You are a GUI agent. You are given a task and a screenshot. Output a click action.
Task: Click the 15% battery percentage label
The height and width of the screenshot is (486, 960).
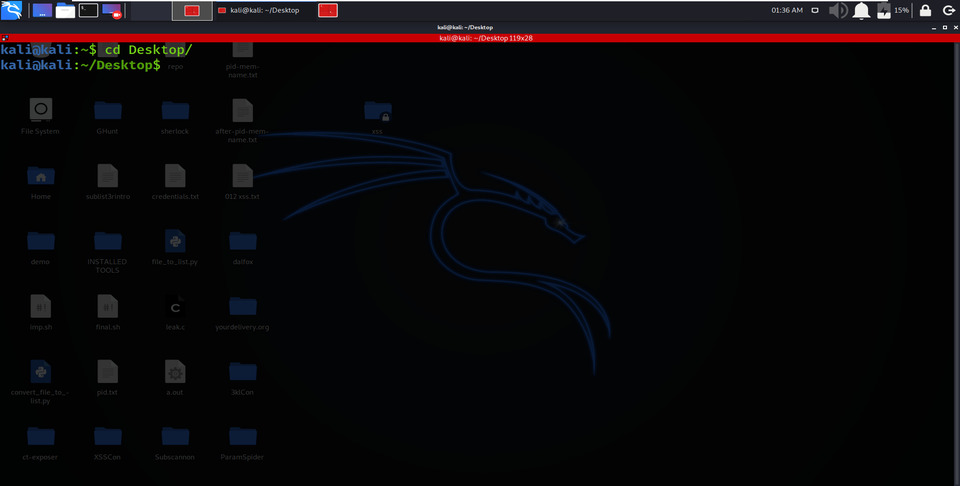click(x=901, y=10)
